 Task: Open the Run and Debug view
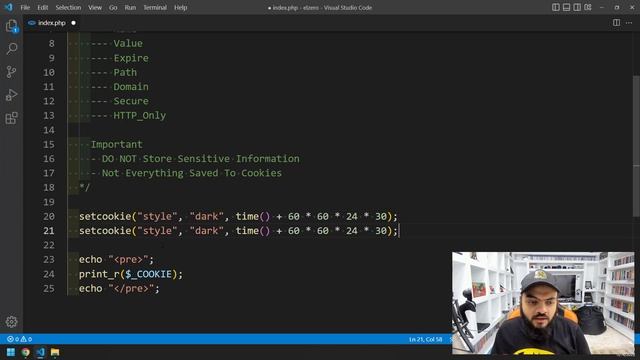pos(11,95)
